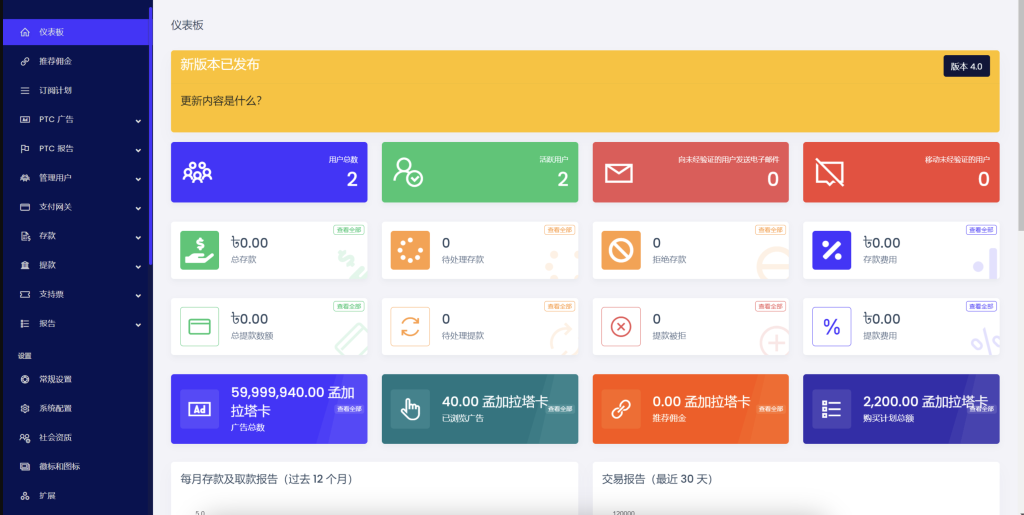1024x515 pixels.
Task: Click the 版本 4.0 button
Action: pos(966,66)
